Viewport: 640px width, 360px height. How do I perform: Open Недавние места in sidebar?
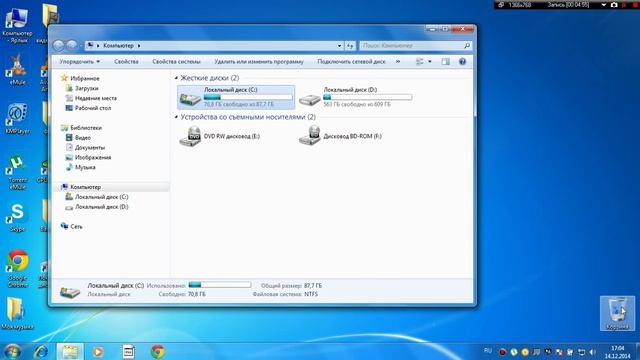click(96, 98)
